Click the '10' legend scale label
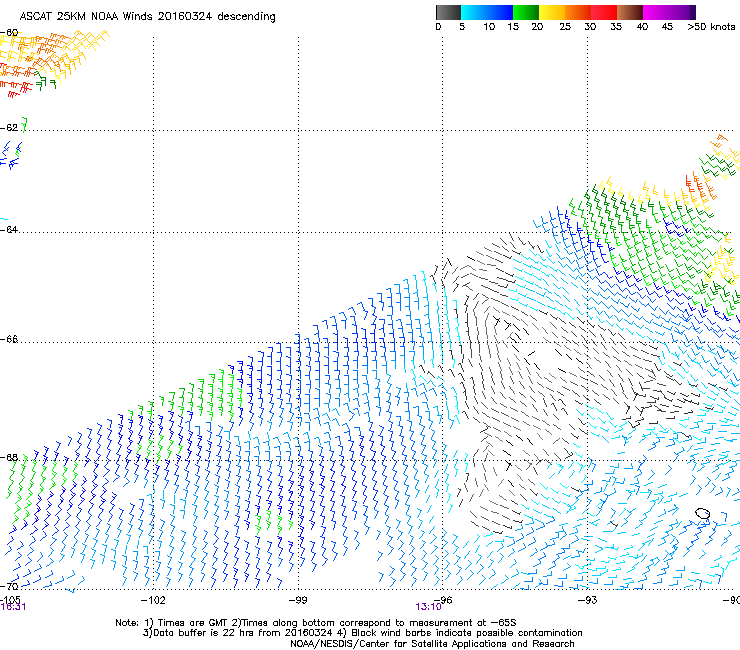This screenshot has width=740, height=650. point(489,27)
